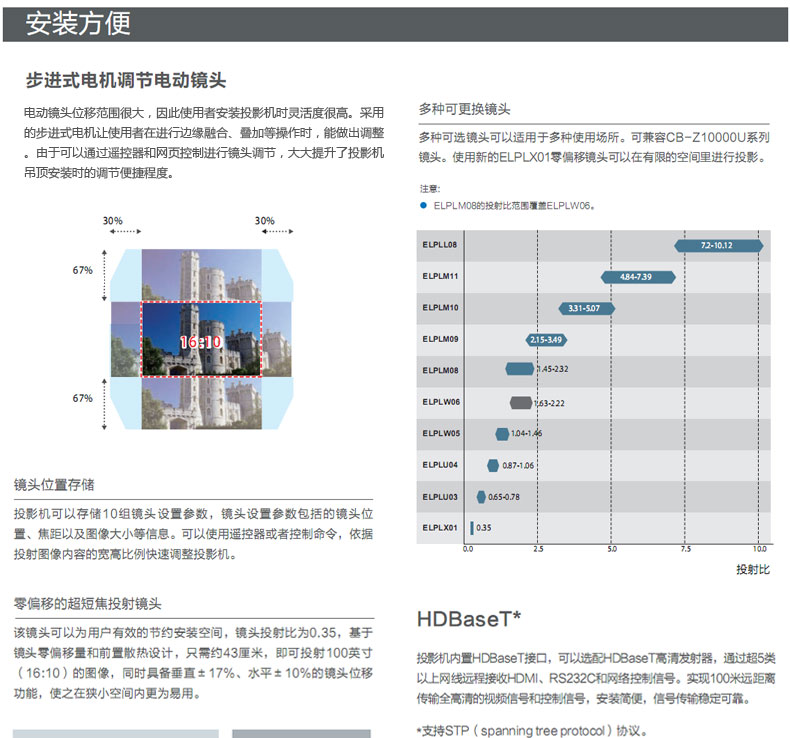Select the small ELPLX01 bar at 0.35
Screen dimensions: 790x738
(472, 527)
